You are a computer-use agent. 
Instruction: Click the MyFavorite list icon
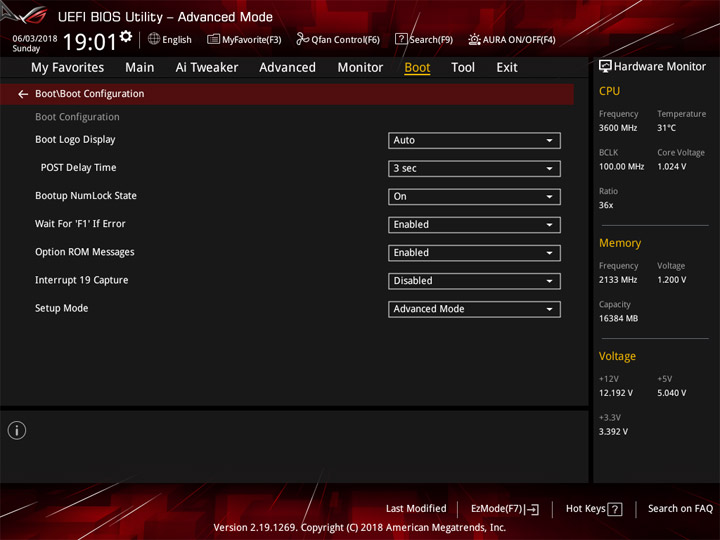213,39
